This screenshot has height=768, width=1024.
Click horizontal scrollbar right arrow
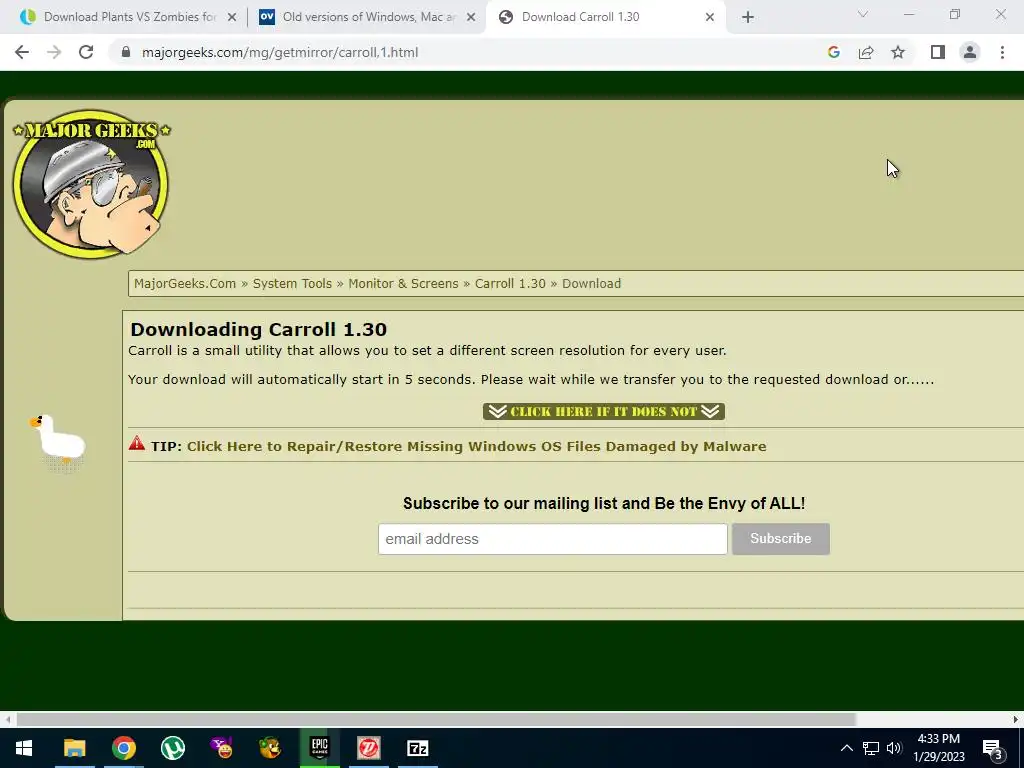pos(1016,720)
